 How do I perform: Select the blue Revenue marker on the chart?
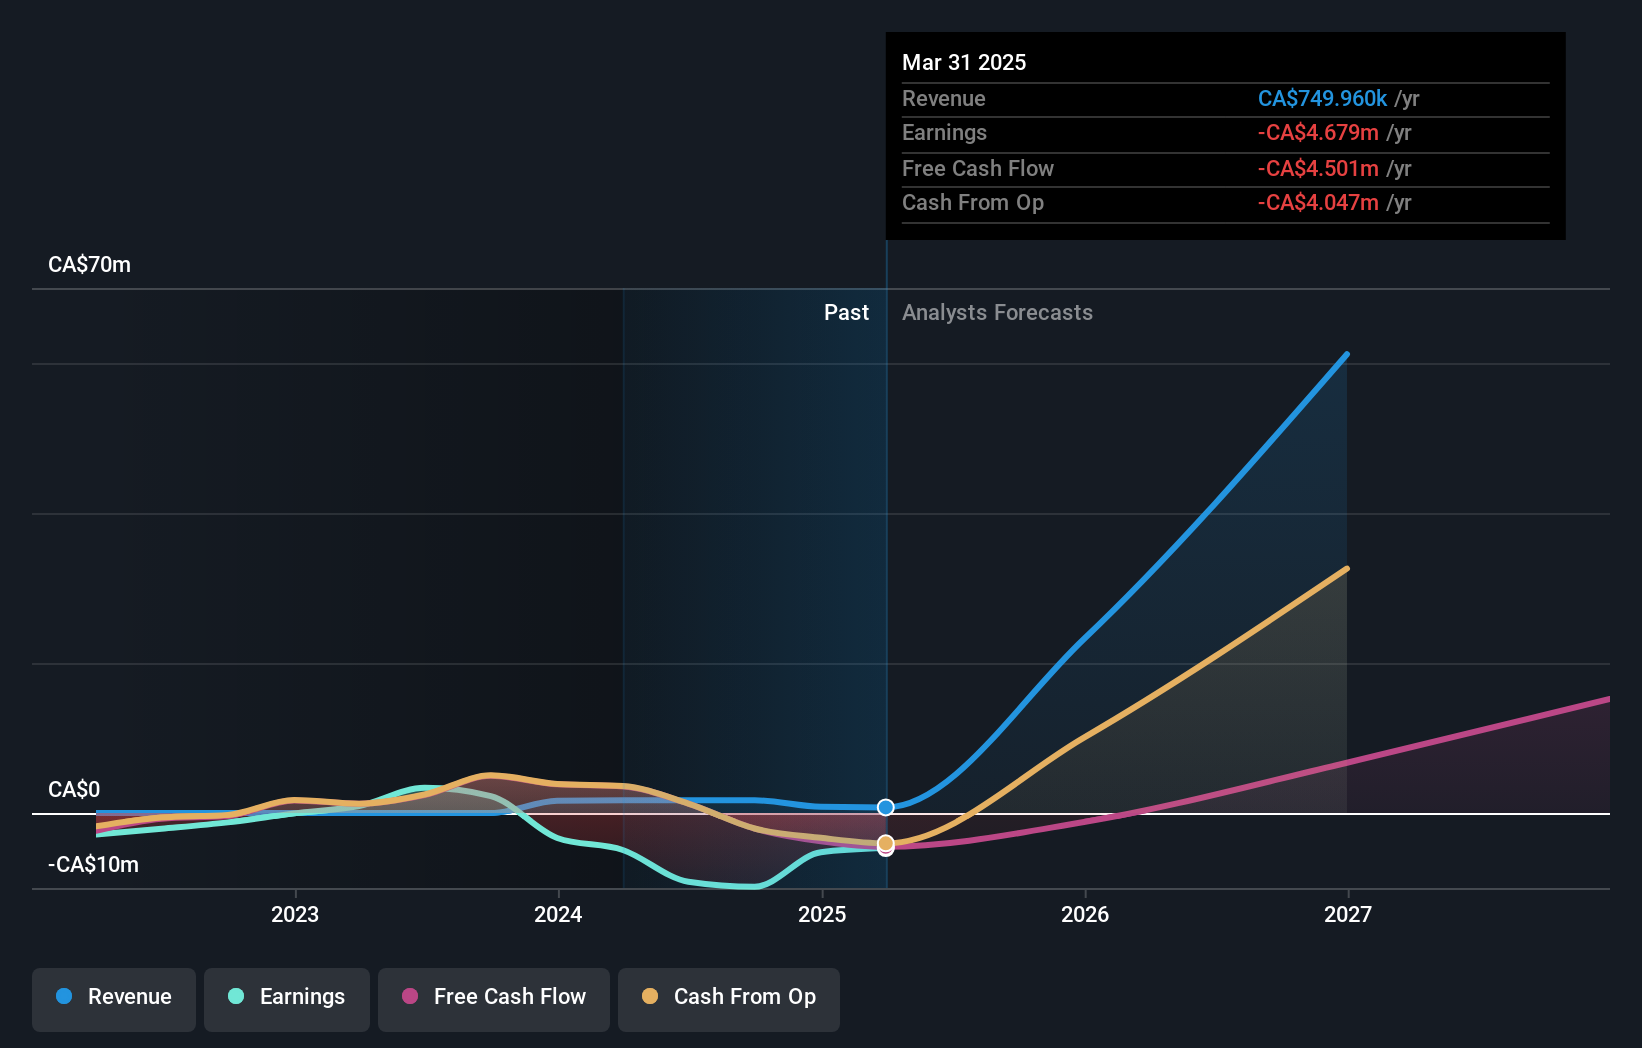[885, 806]
